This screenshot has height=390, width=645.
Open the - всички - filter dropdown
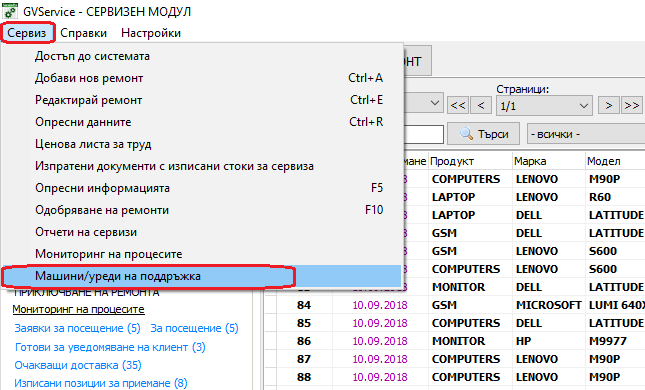click(x=586, y=134)
